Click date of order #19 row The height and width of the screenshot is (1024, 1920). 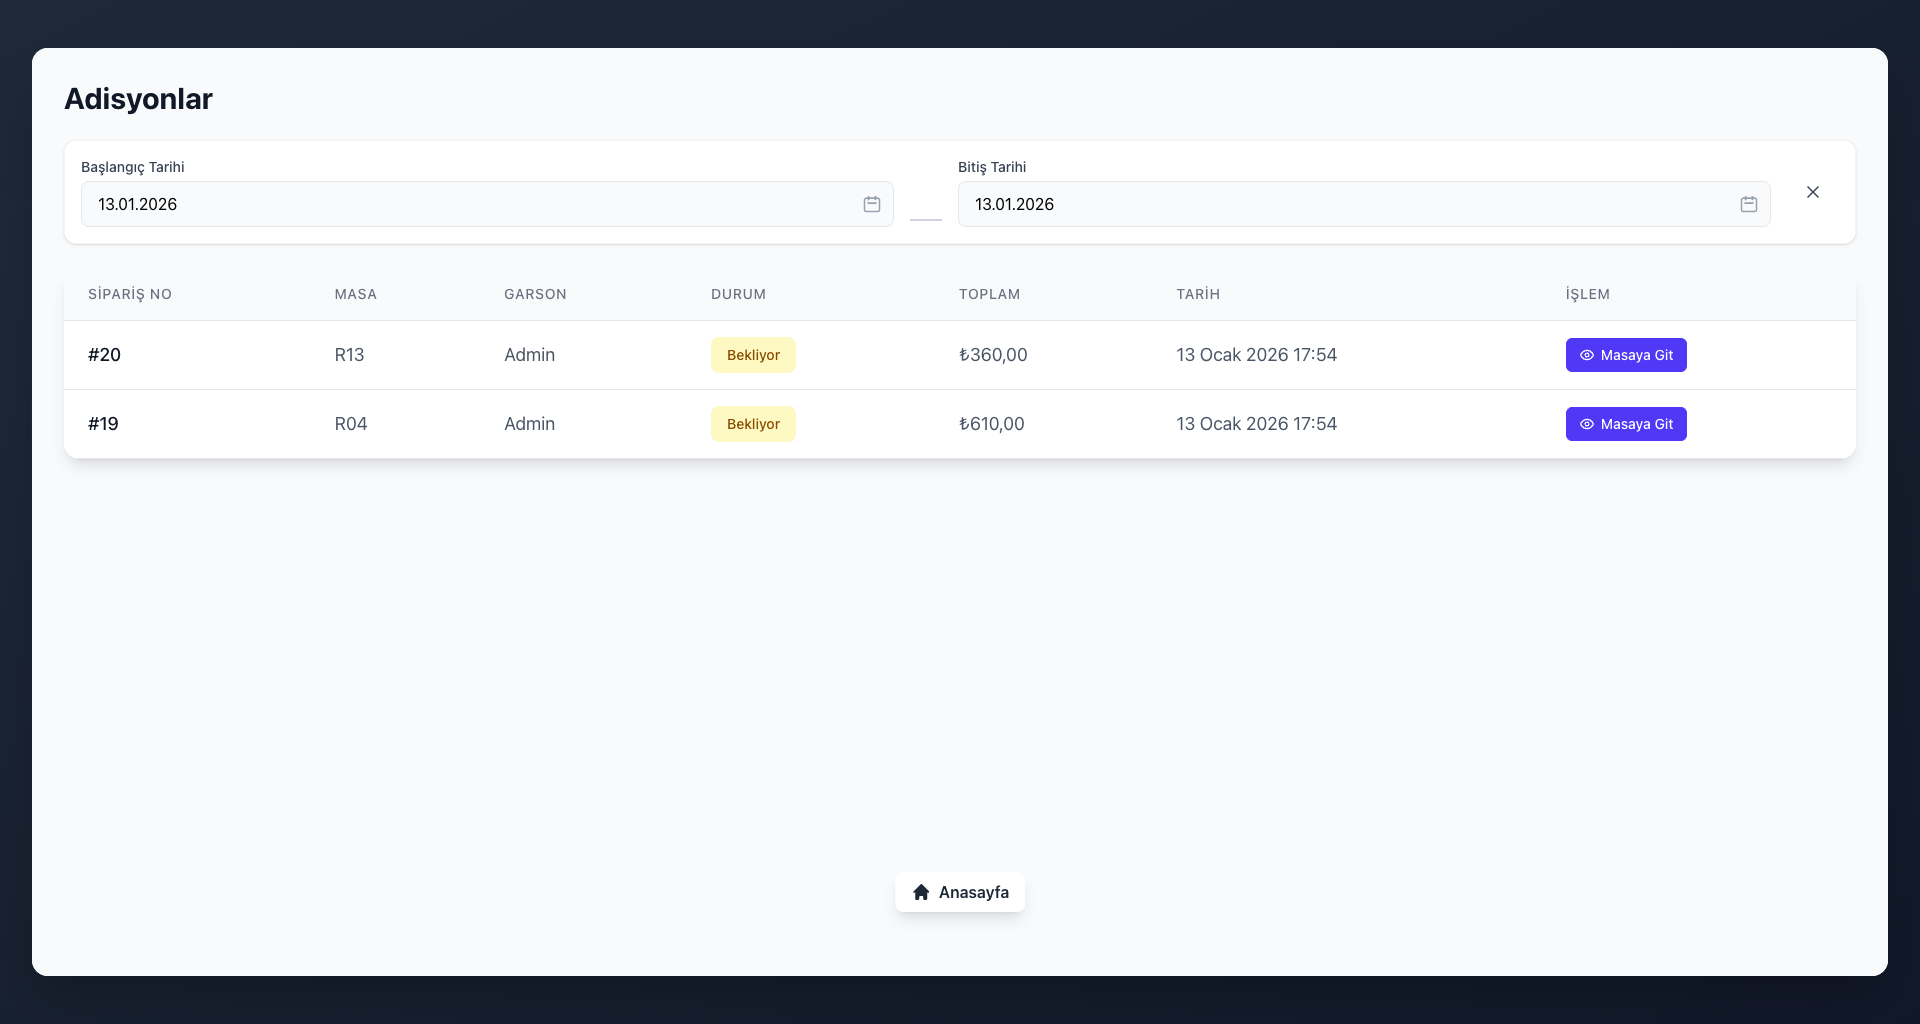pos(1256,424)
